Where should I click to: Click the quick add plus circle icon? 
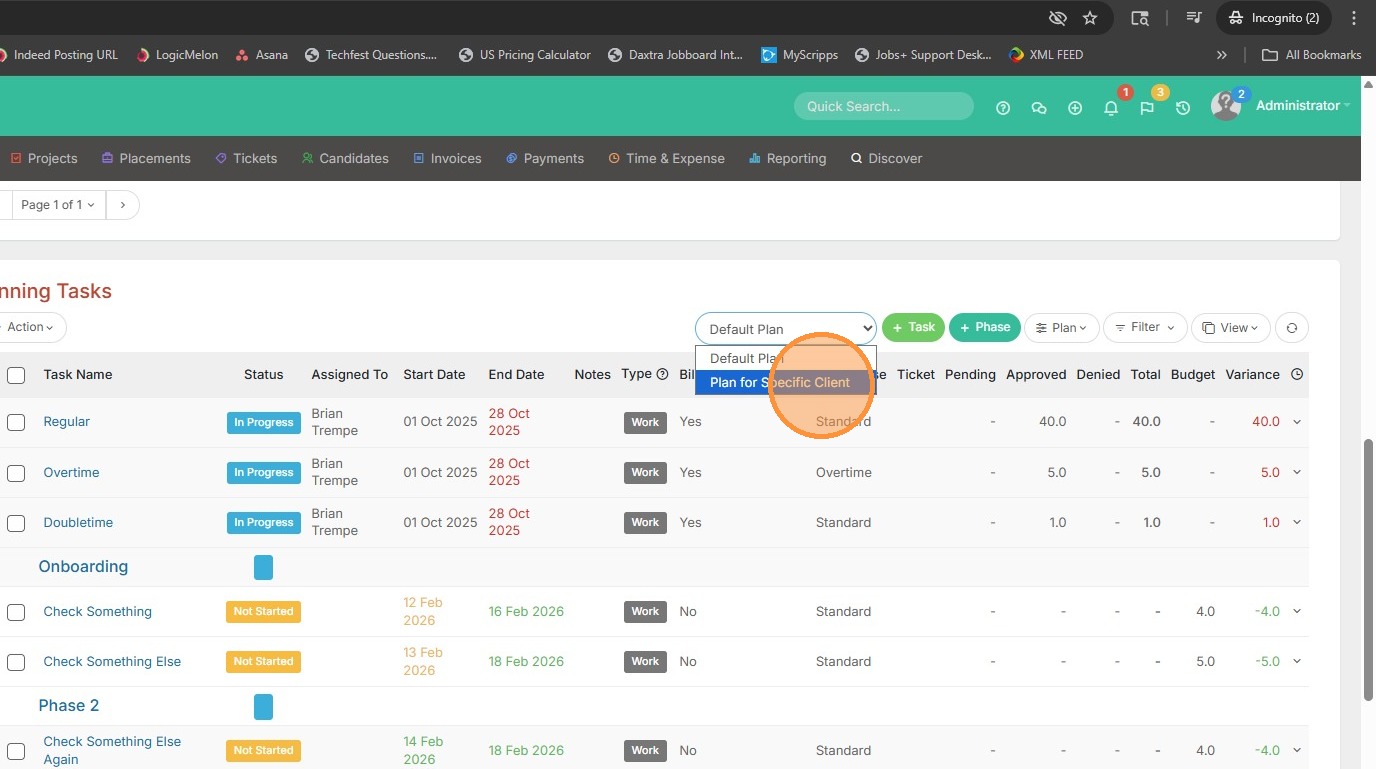[x=1075, y=108]
